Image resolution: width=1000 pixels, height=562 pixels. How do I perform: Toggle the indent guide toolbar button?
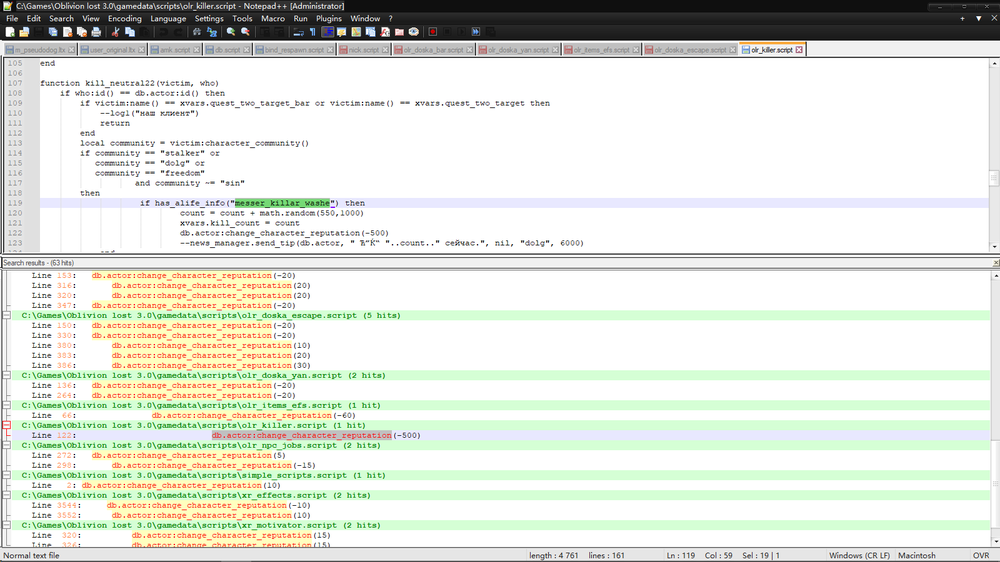(x=328, y=32)
